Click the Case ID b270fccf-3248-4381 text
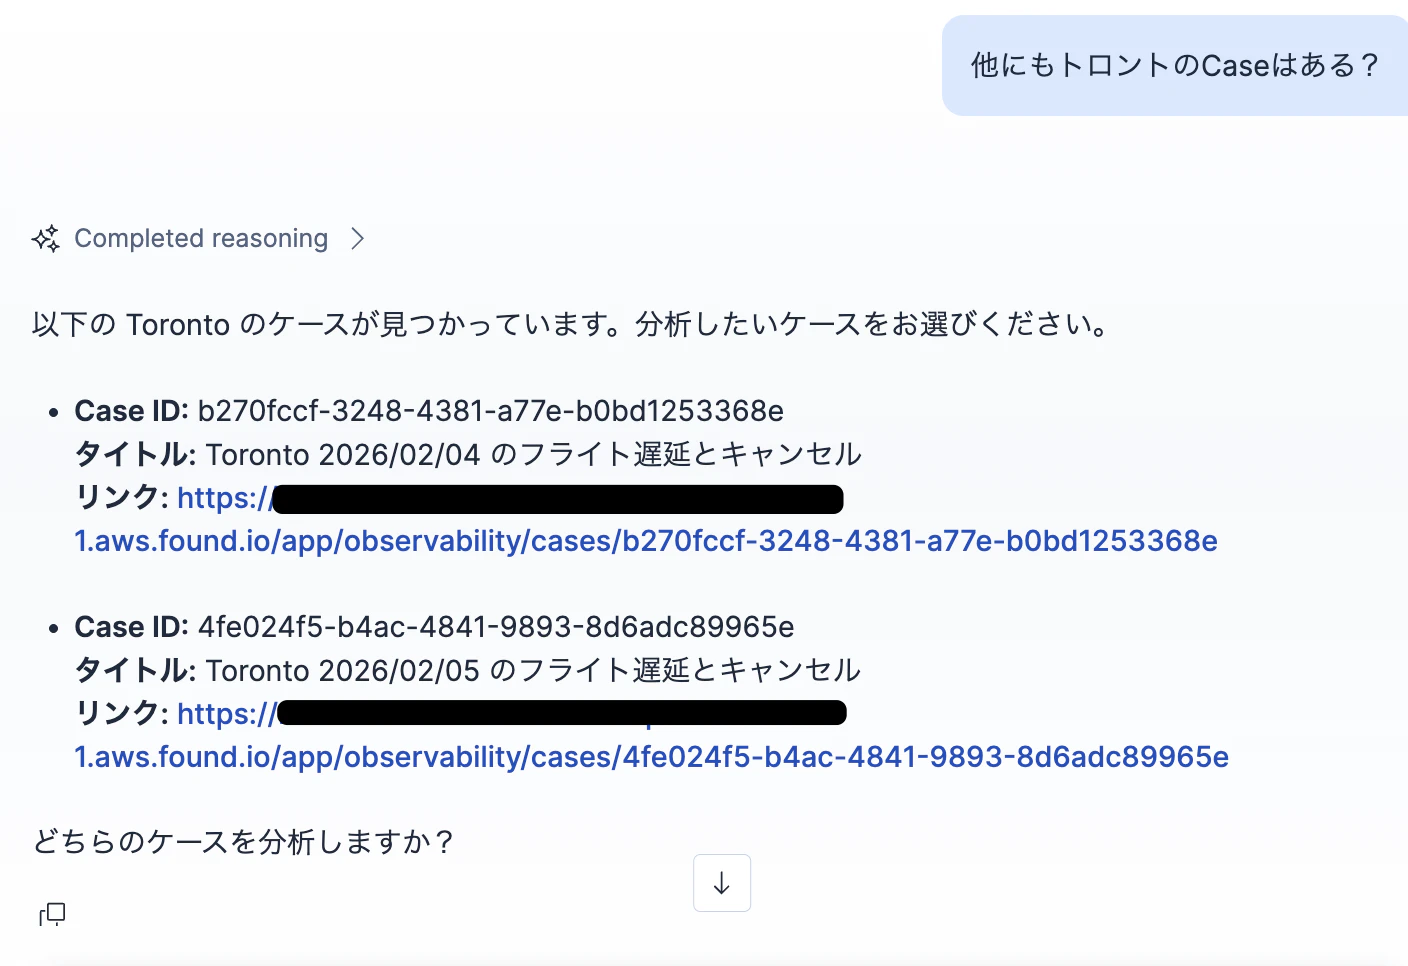 pyautogui.click(x=490, y=411)
